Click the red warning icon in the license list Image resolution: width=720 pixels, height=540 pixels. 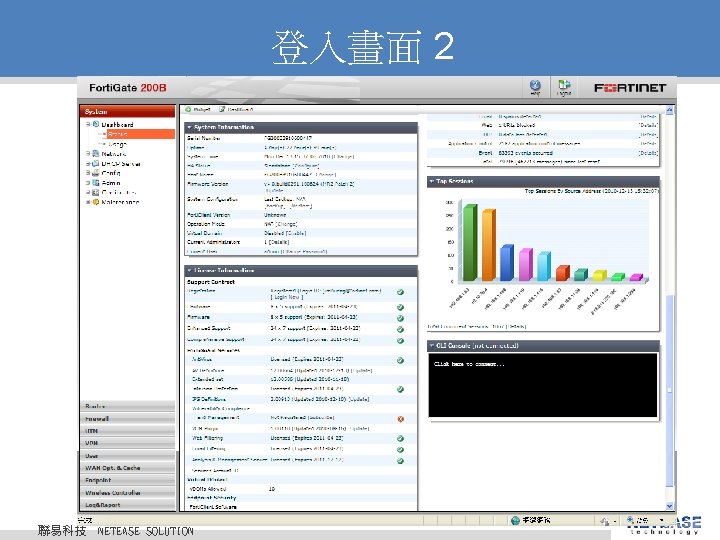(400, 419)
